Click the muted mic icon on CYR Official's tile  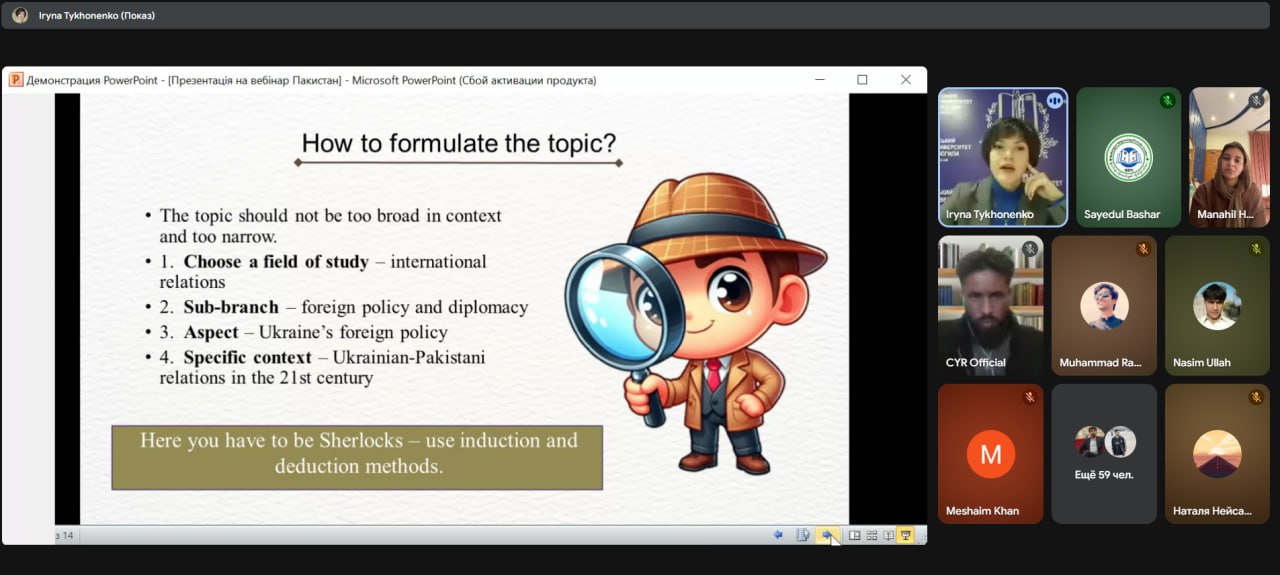point(1029,249)
